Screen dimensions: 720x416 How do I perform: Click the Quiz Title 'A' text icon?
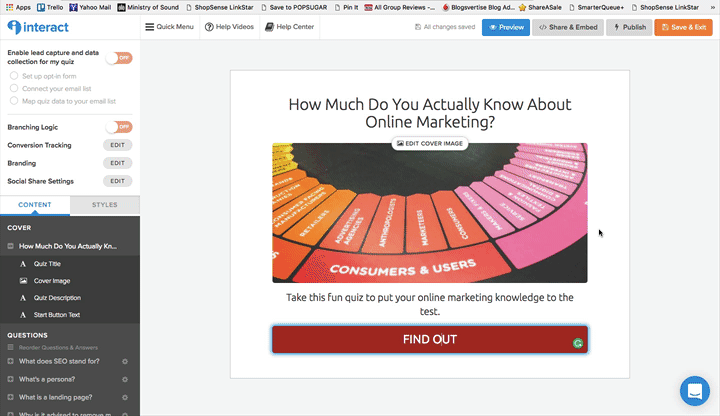[x=22, y=264]
